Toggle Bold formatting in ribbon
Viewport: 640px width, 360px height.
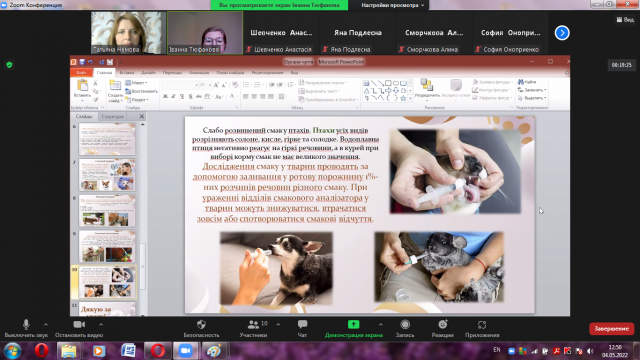[x=165, y=97]
